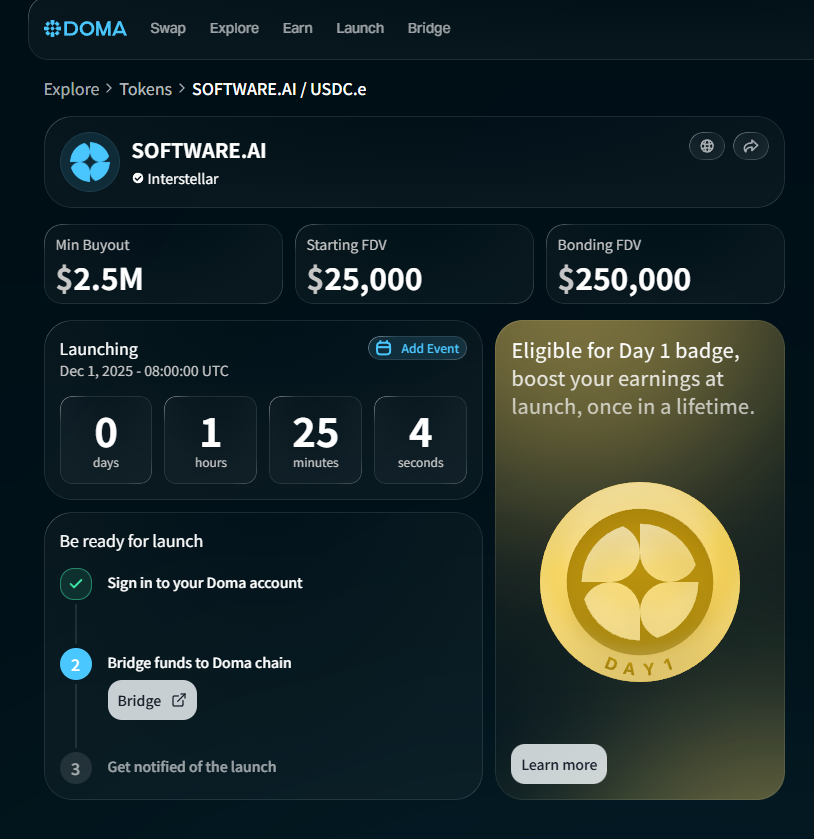This screenshot has width=814, height=839.
Task: Click the seconds countdown box
Action: (420, 440)
